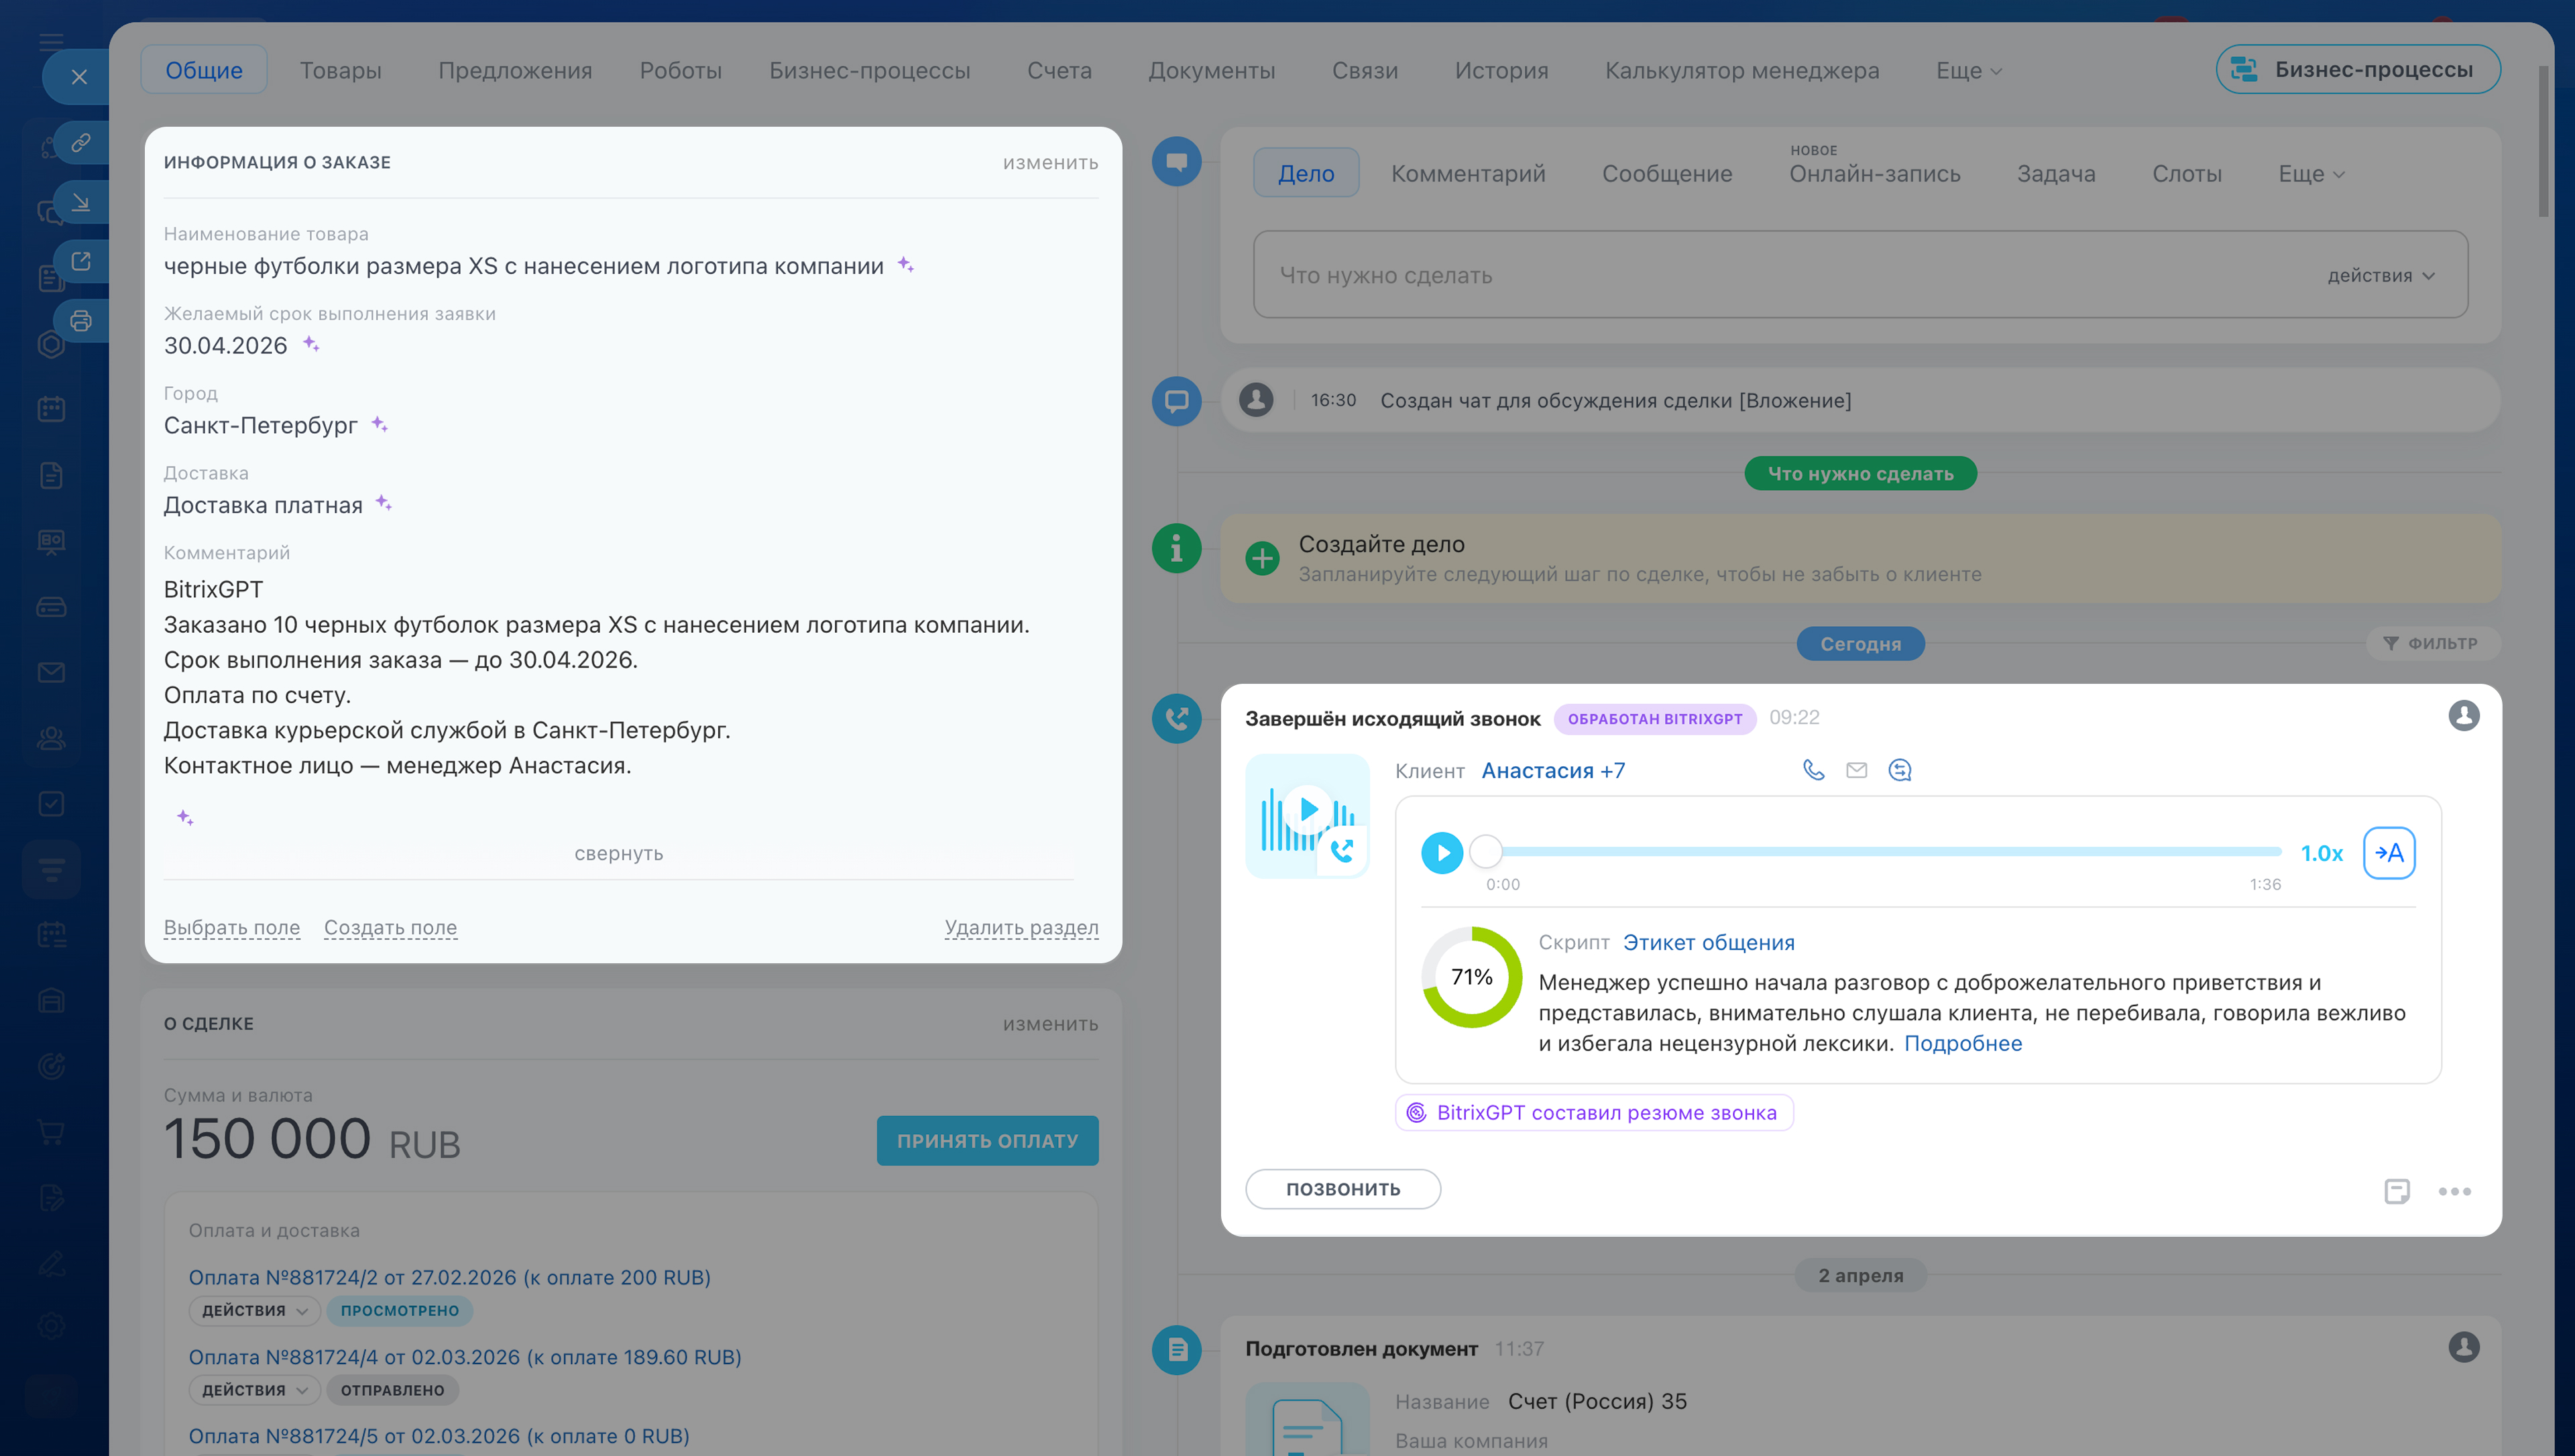This screenshot has width=2575, height=1456.
Task: Open call transcript with the A icon
Action: [2388, 853]
